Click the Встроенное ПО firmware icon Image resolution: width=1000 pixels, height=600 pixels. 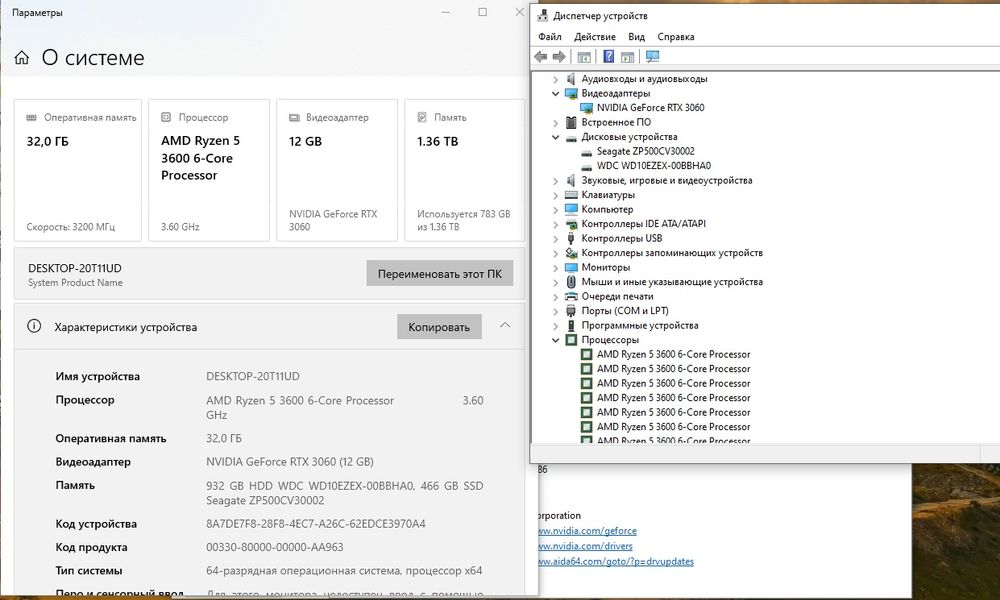point(571,122)
